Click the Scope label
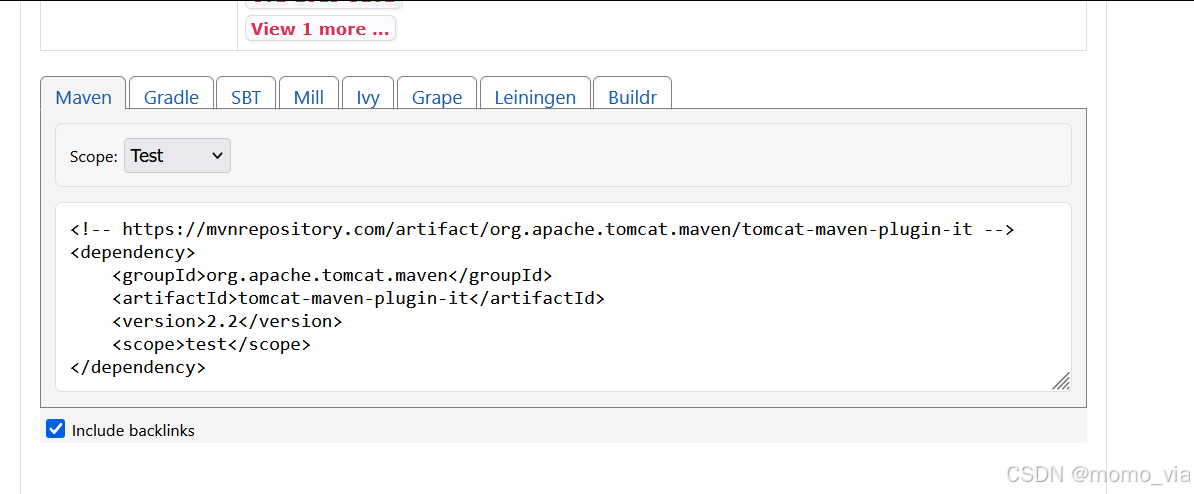This screenshot has width=1194, height=494. pos(94,157)
